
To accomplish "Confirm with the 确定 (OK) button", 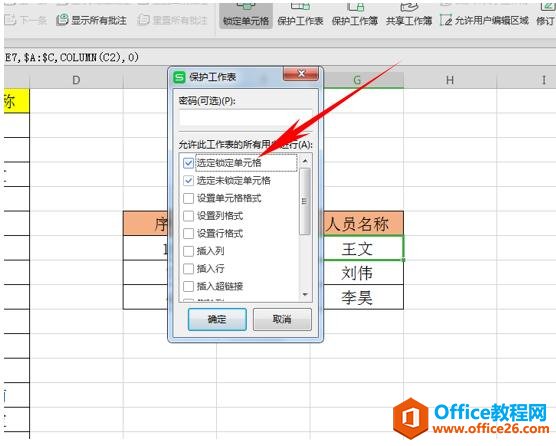I will coord(217,319).
